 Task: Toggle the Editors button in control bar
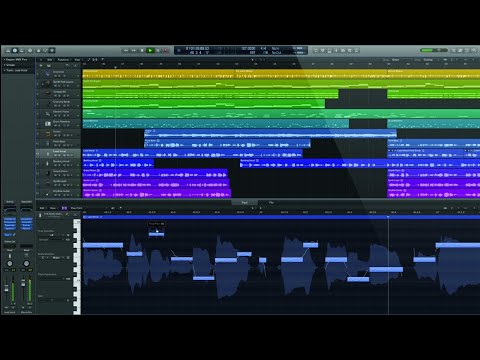(x=52, y=50)
